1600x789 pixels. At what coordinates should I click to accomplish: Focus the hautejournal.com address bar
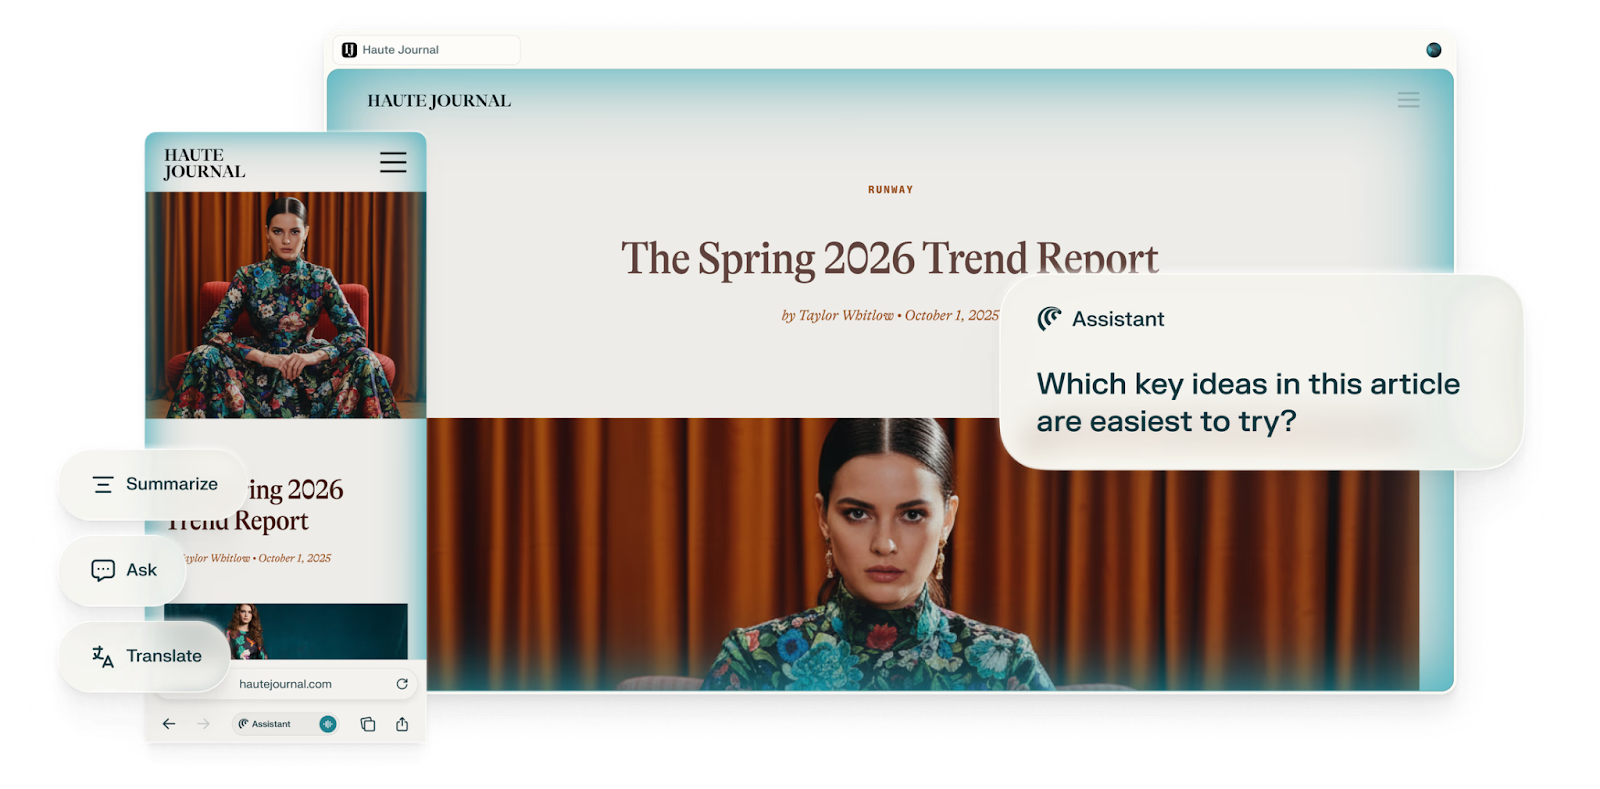click(285, 684)
